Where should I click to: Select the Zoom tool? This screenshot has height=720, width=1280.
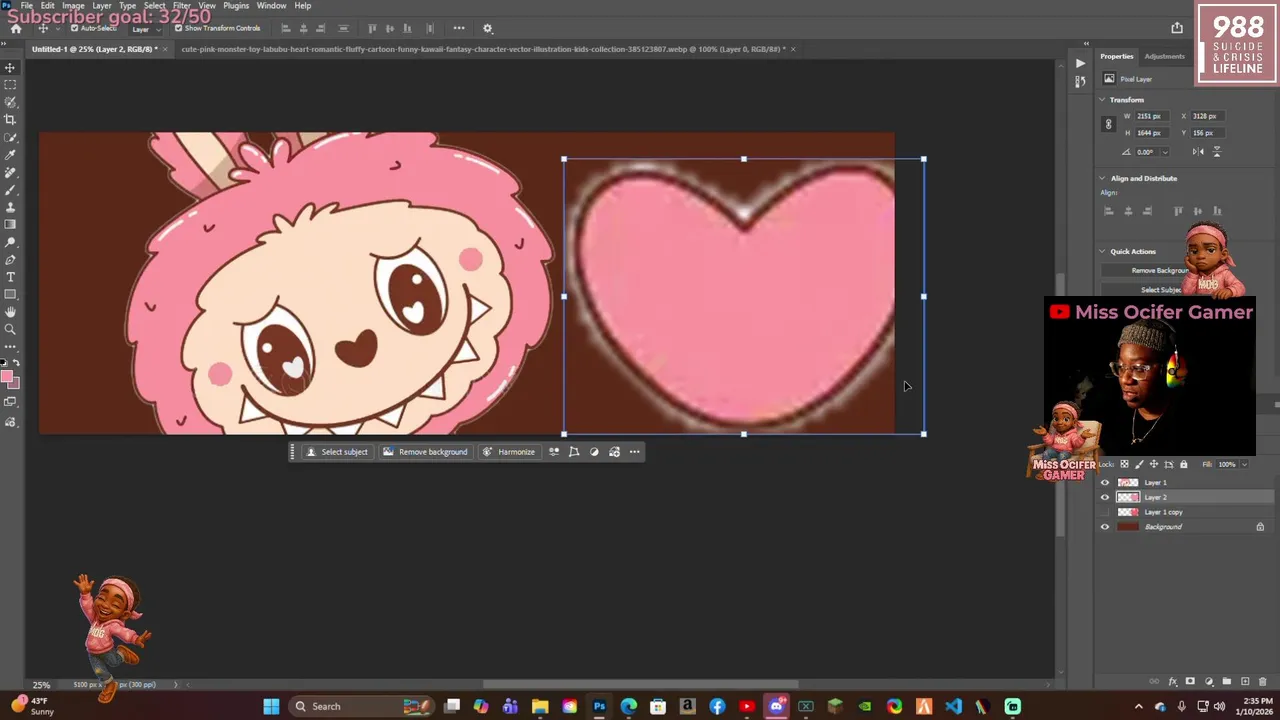tap(10, 329)
